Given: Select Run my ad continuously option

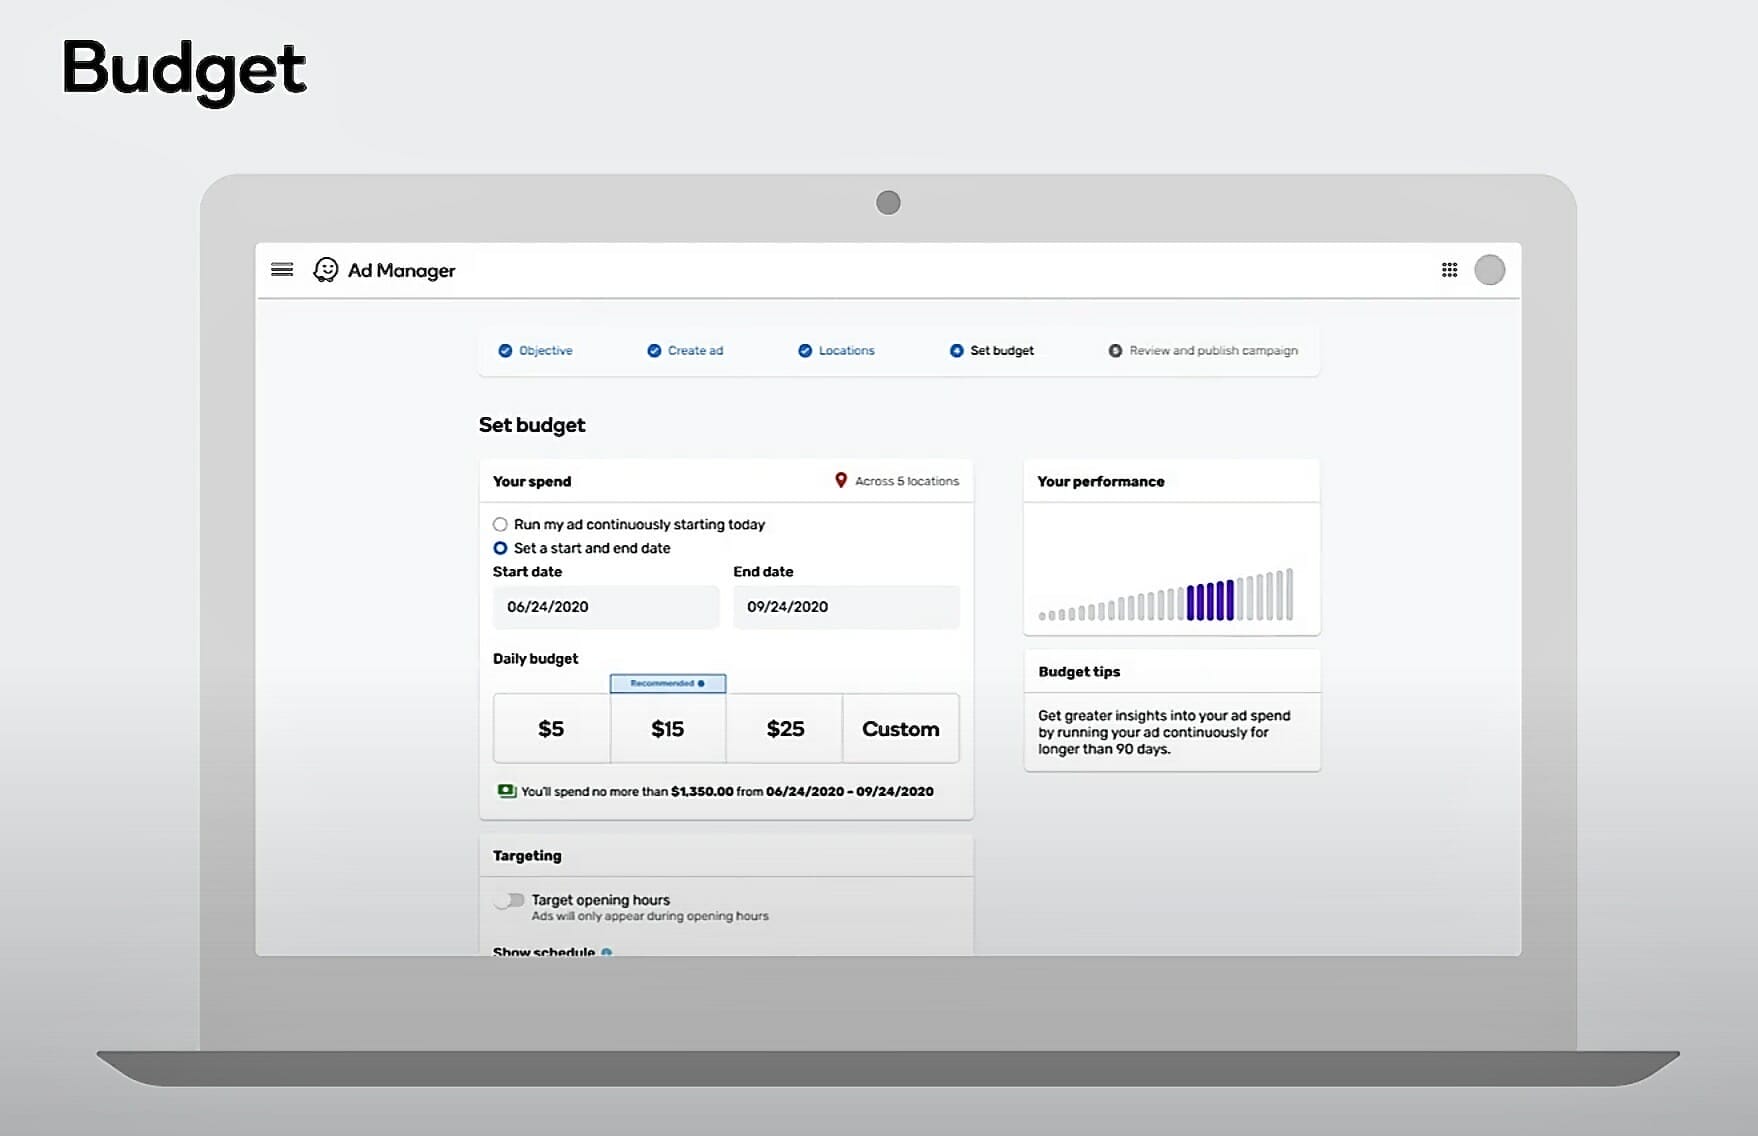Looking at the screenshot, I should pos(500,525).
